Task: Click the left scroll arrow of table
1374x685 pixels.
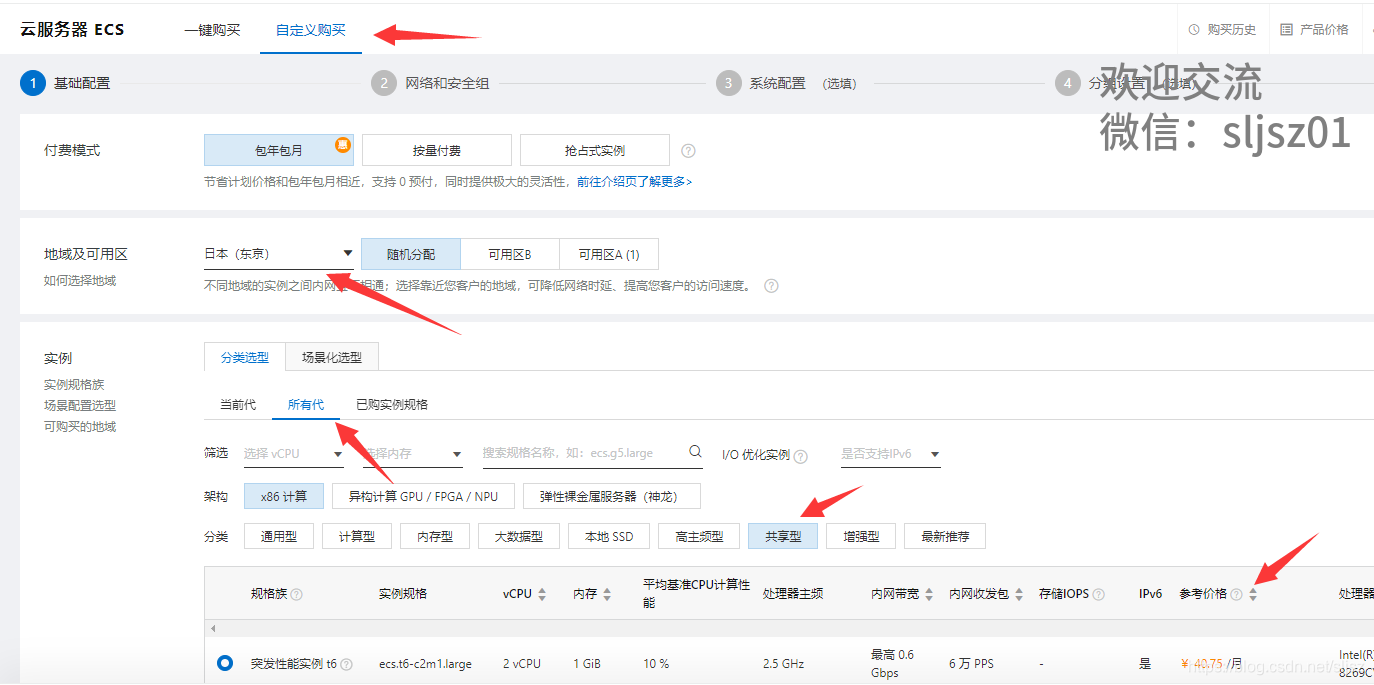Action: 211,628
